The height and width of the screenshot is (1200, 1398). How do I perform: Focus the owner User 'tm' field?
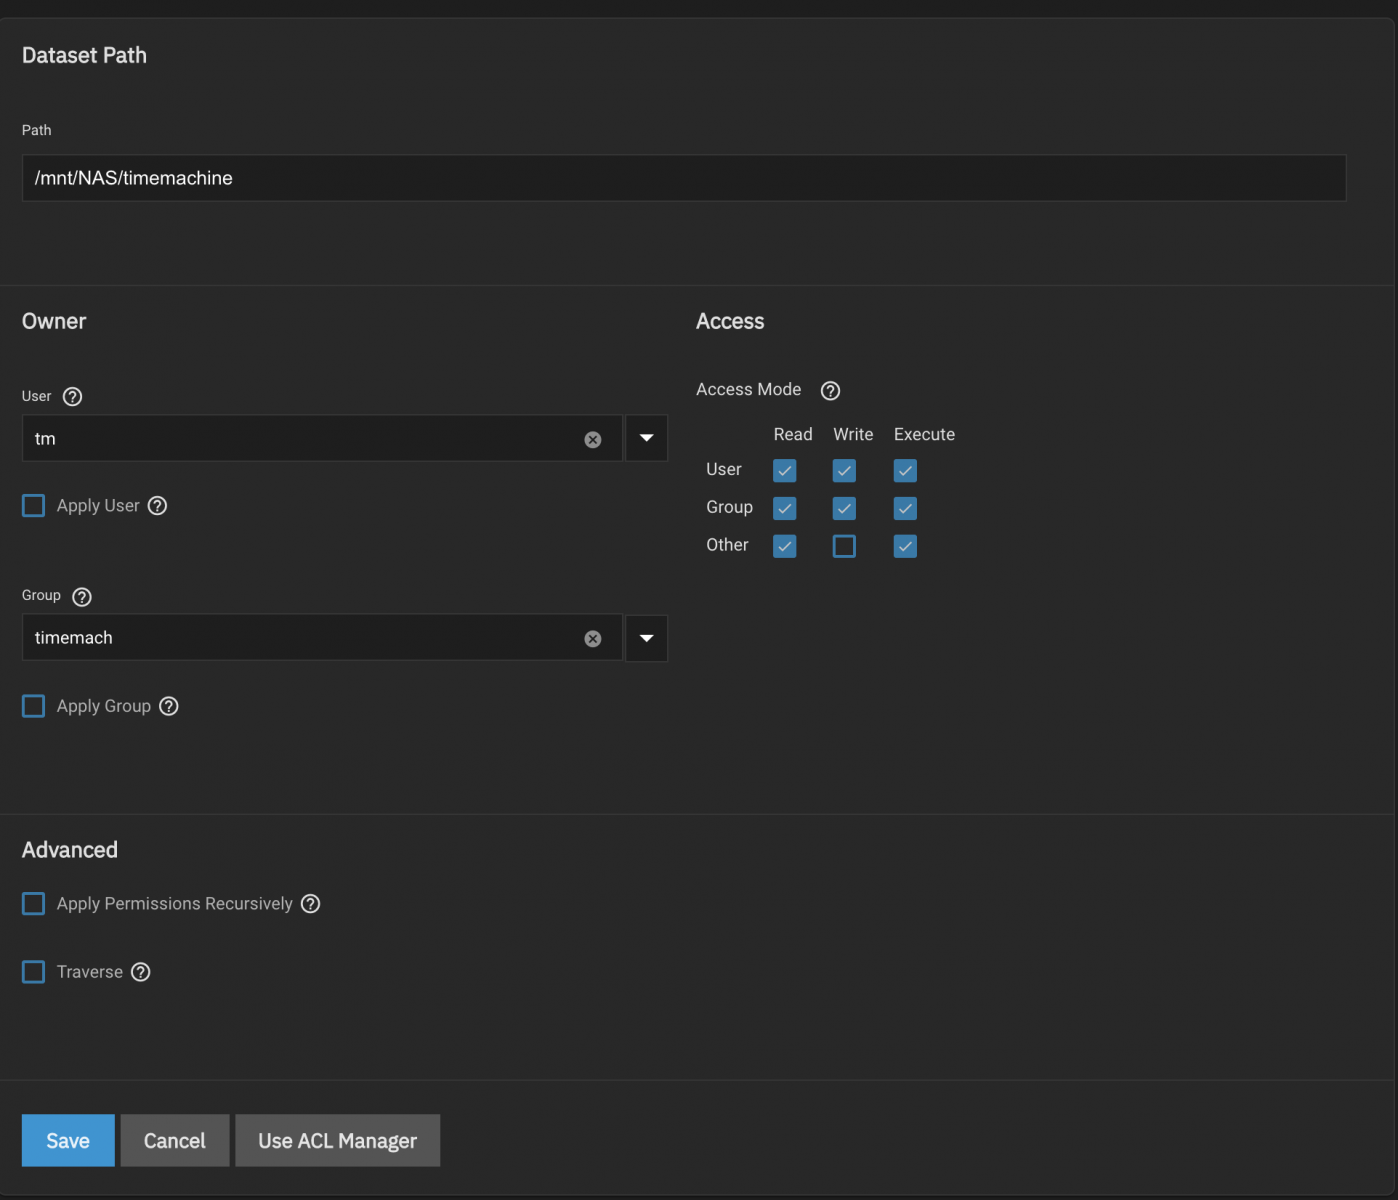322,438
